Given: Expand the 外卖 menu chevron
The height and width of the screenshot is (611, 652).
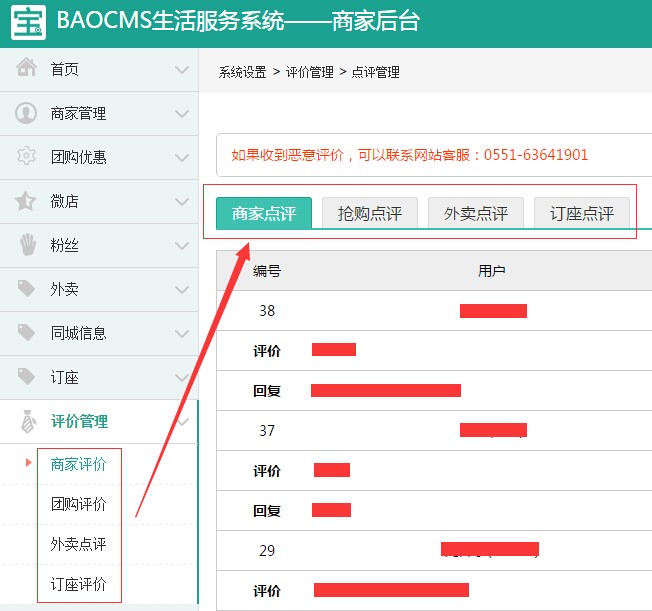Looking at the screenshot, I should 182,289.
